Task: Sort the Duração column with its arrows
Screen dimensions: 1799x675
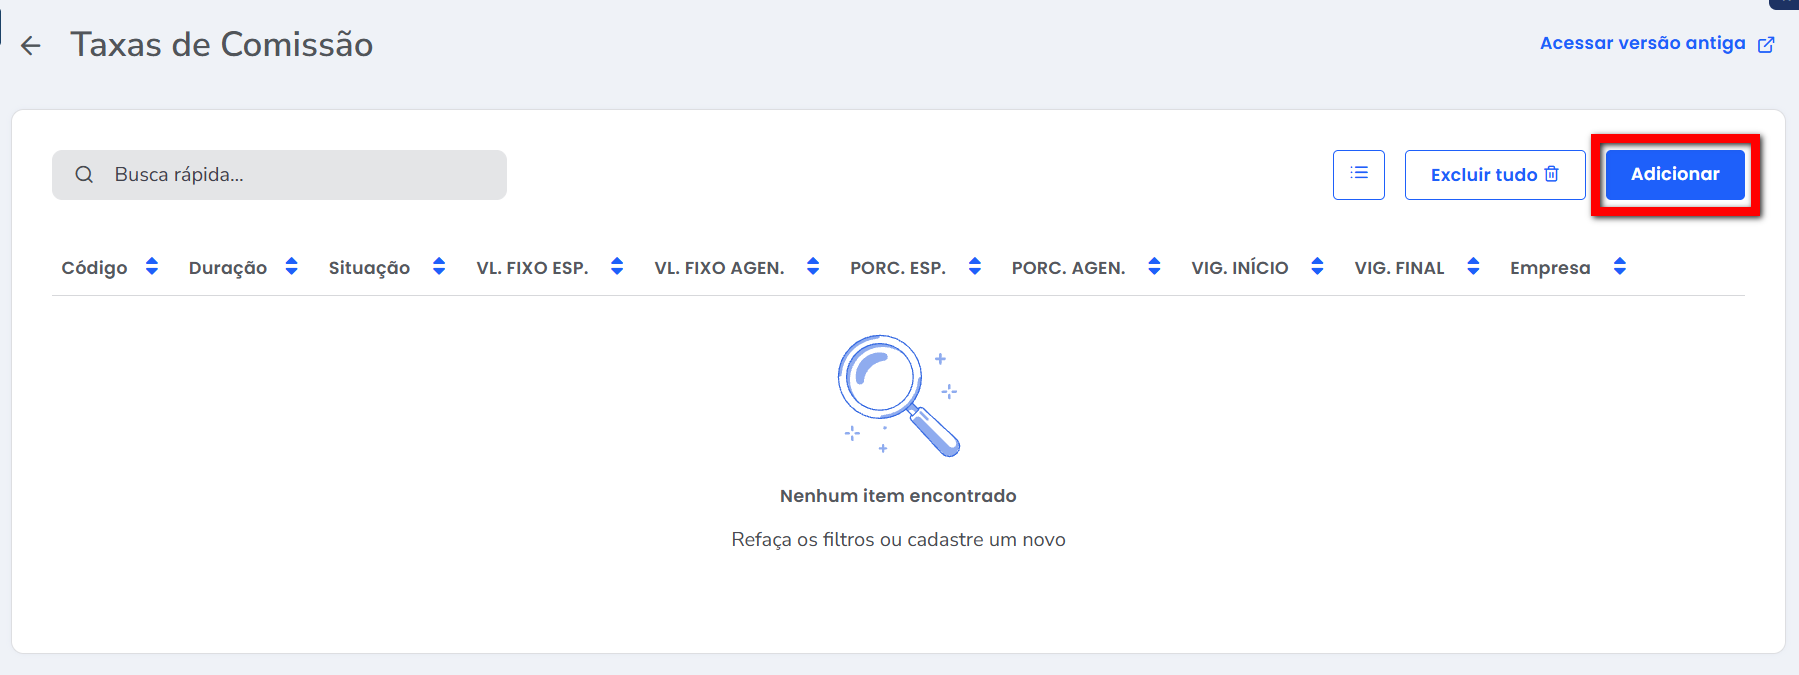Action: 292,266
